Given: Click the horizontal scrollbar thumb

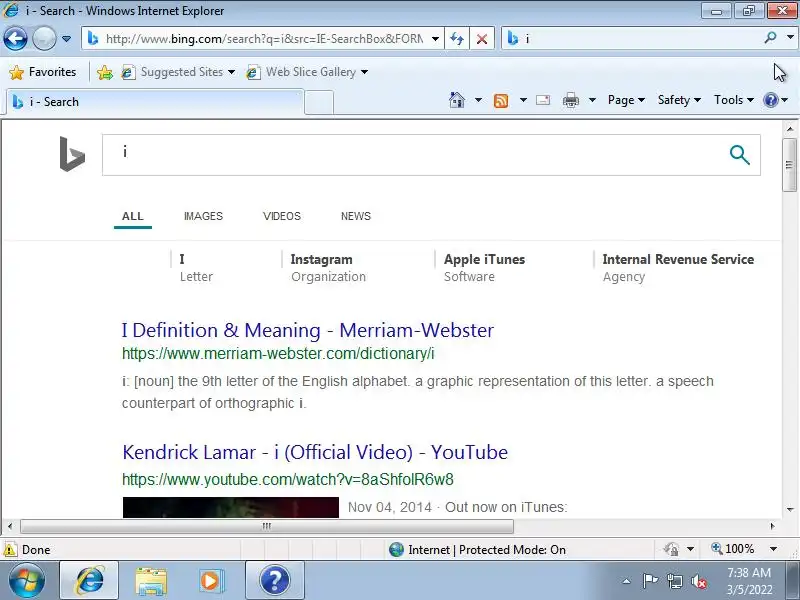Looking at the screenshot, I should coord(267,526).
